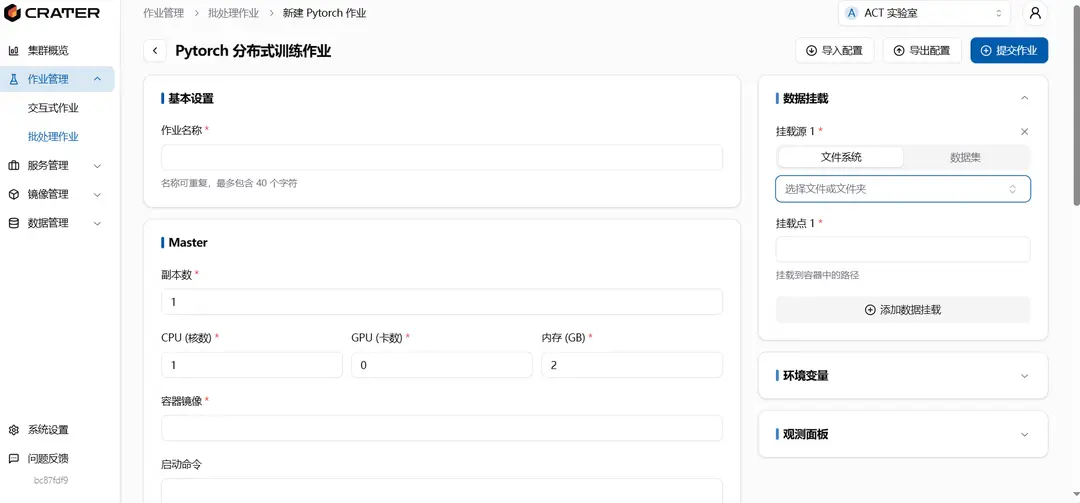The height and width of the screenshot is (503, 1080).
Task: Click the back arrow beside Pytorch title
Action: click(x=155, y=51)
